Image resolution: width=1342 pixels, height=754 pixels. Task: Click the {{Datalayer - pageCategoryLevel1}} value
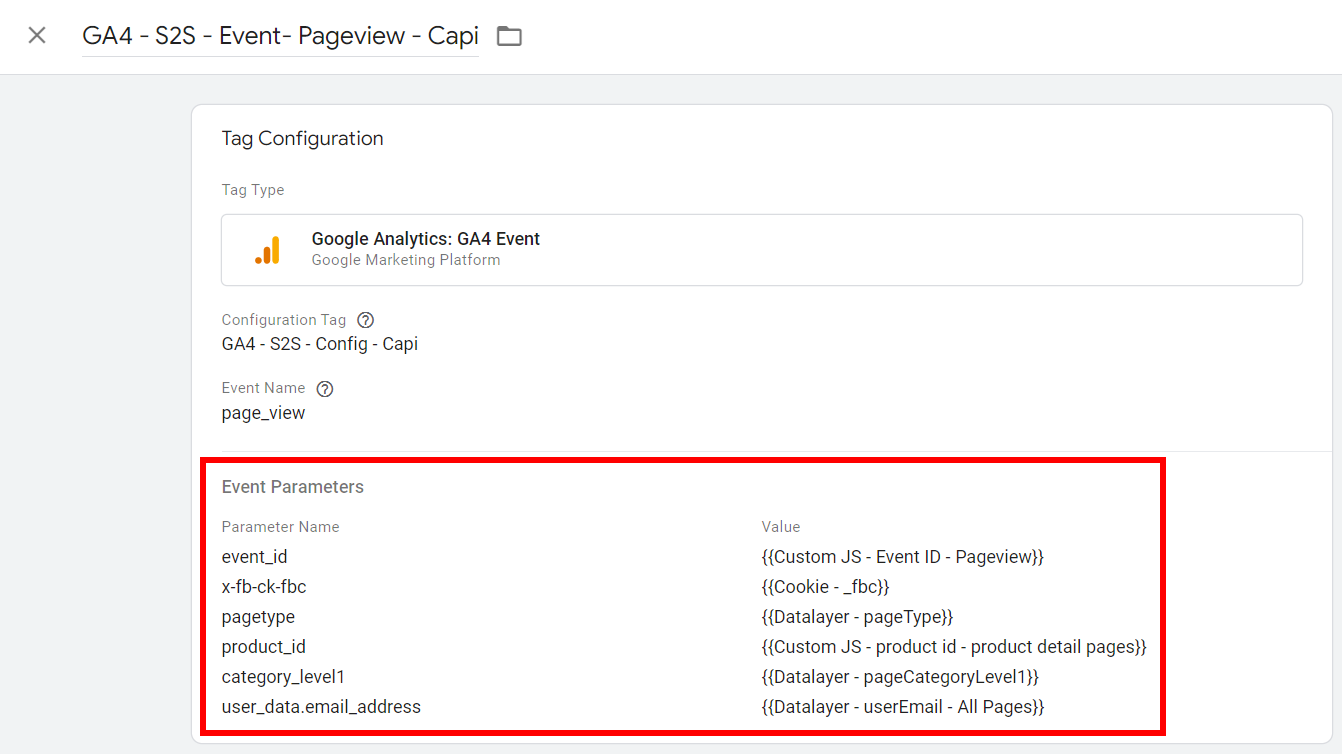point(901,677)
